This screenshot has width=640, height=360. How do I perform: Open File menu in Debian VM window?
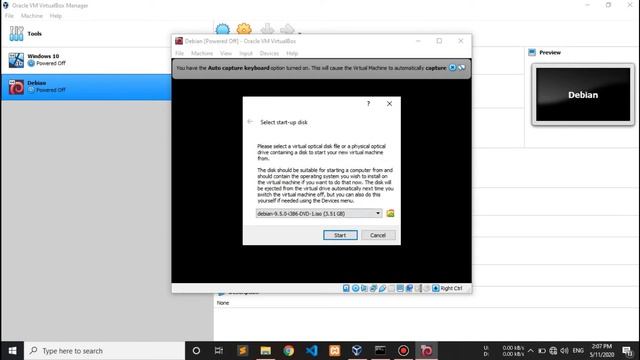point(179,53)
